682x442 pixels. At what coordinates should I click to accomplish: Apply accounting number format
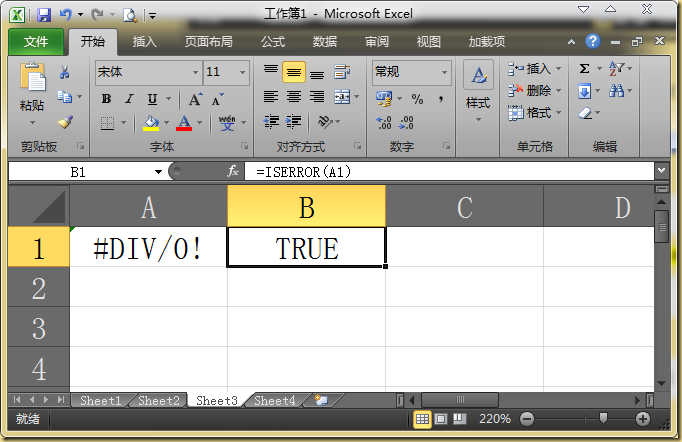(384, 99)
